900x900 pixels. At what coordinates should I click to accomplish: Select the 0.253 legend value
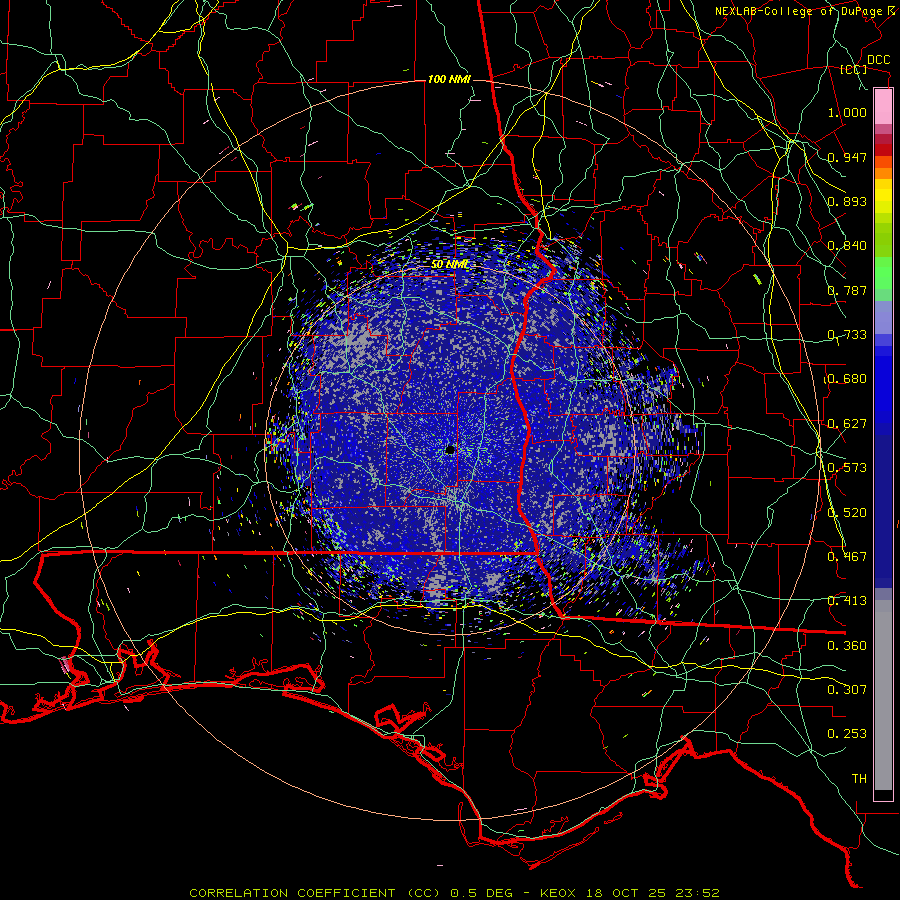pyautogui.click(x=847, y=734)
